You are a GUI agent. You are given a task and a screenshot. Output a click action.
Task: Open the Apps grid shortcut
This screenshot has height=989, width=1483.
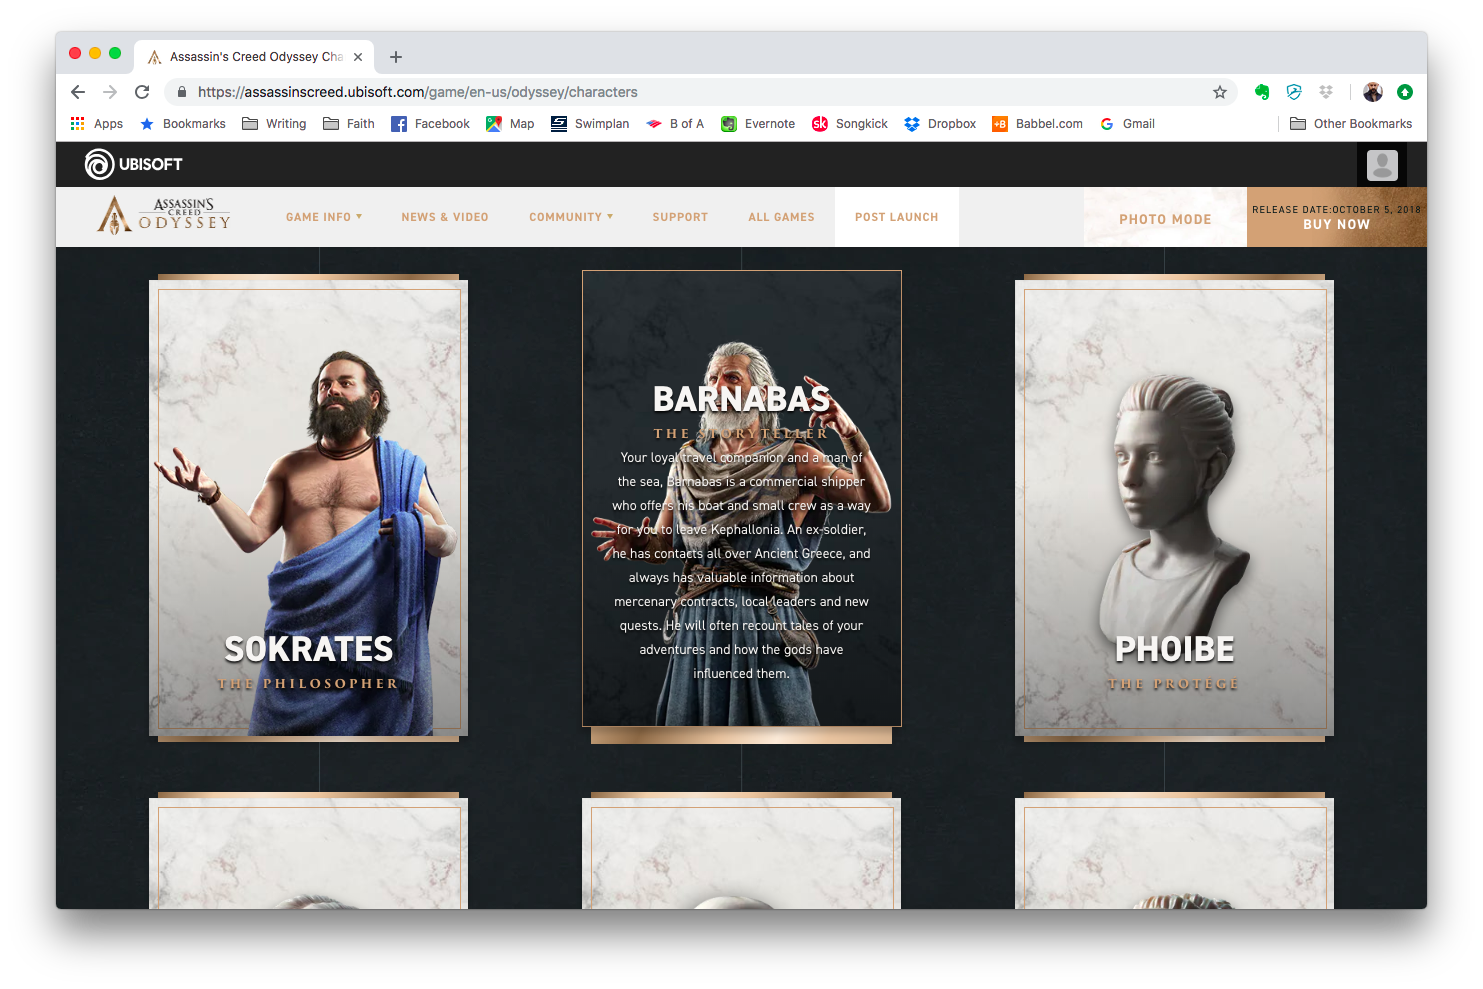tap(97, 124)
